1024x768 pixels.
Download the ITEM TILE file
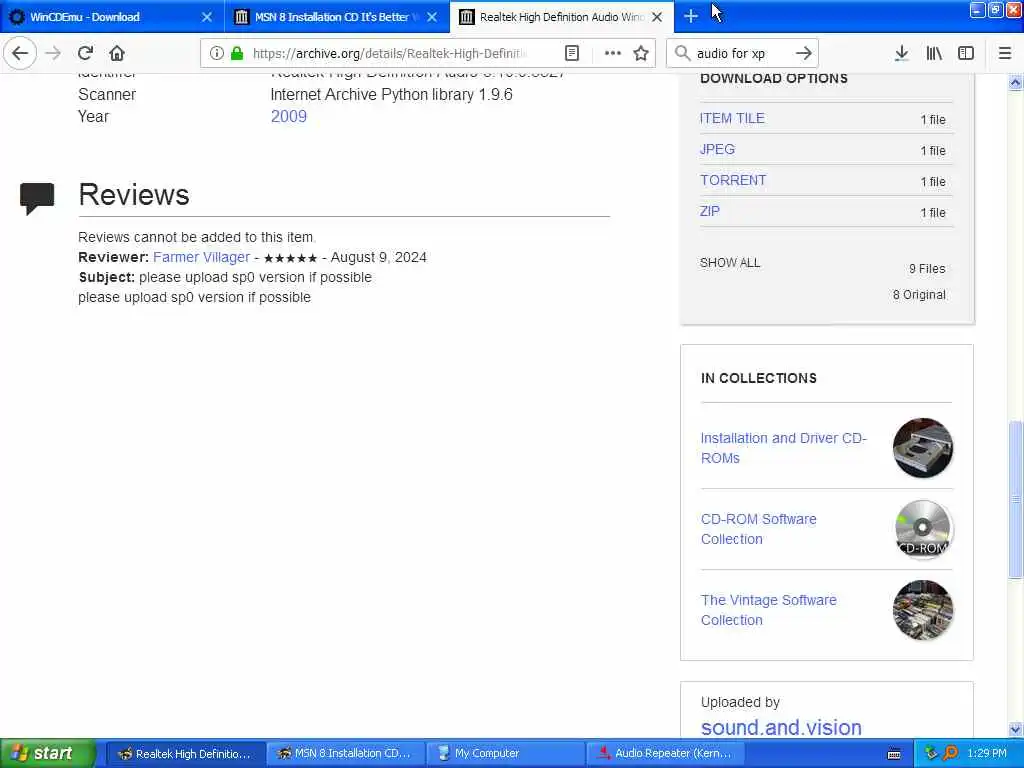(732, 118)
